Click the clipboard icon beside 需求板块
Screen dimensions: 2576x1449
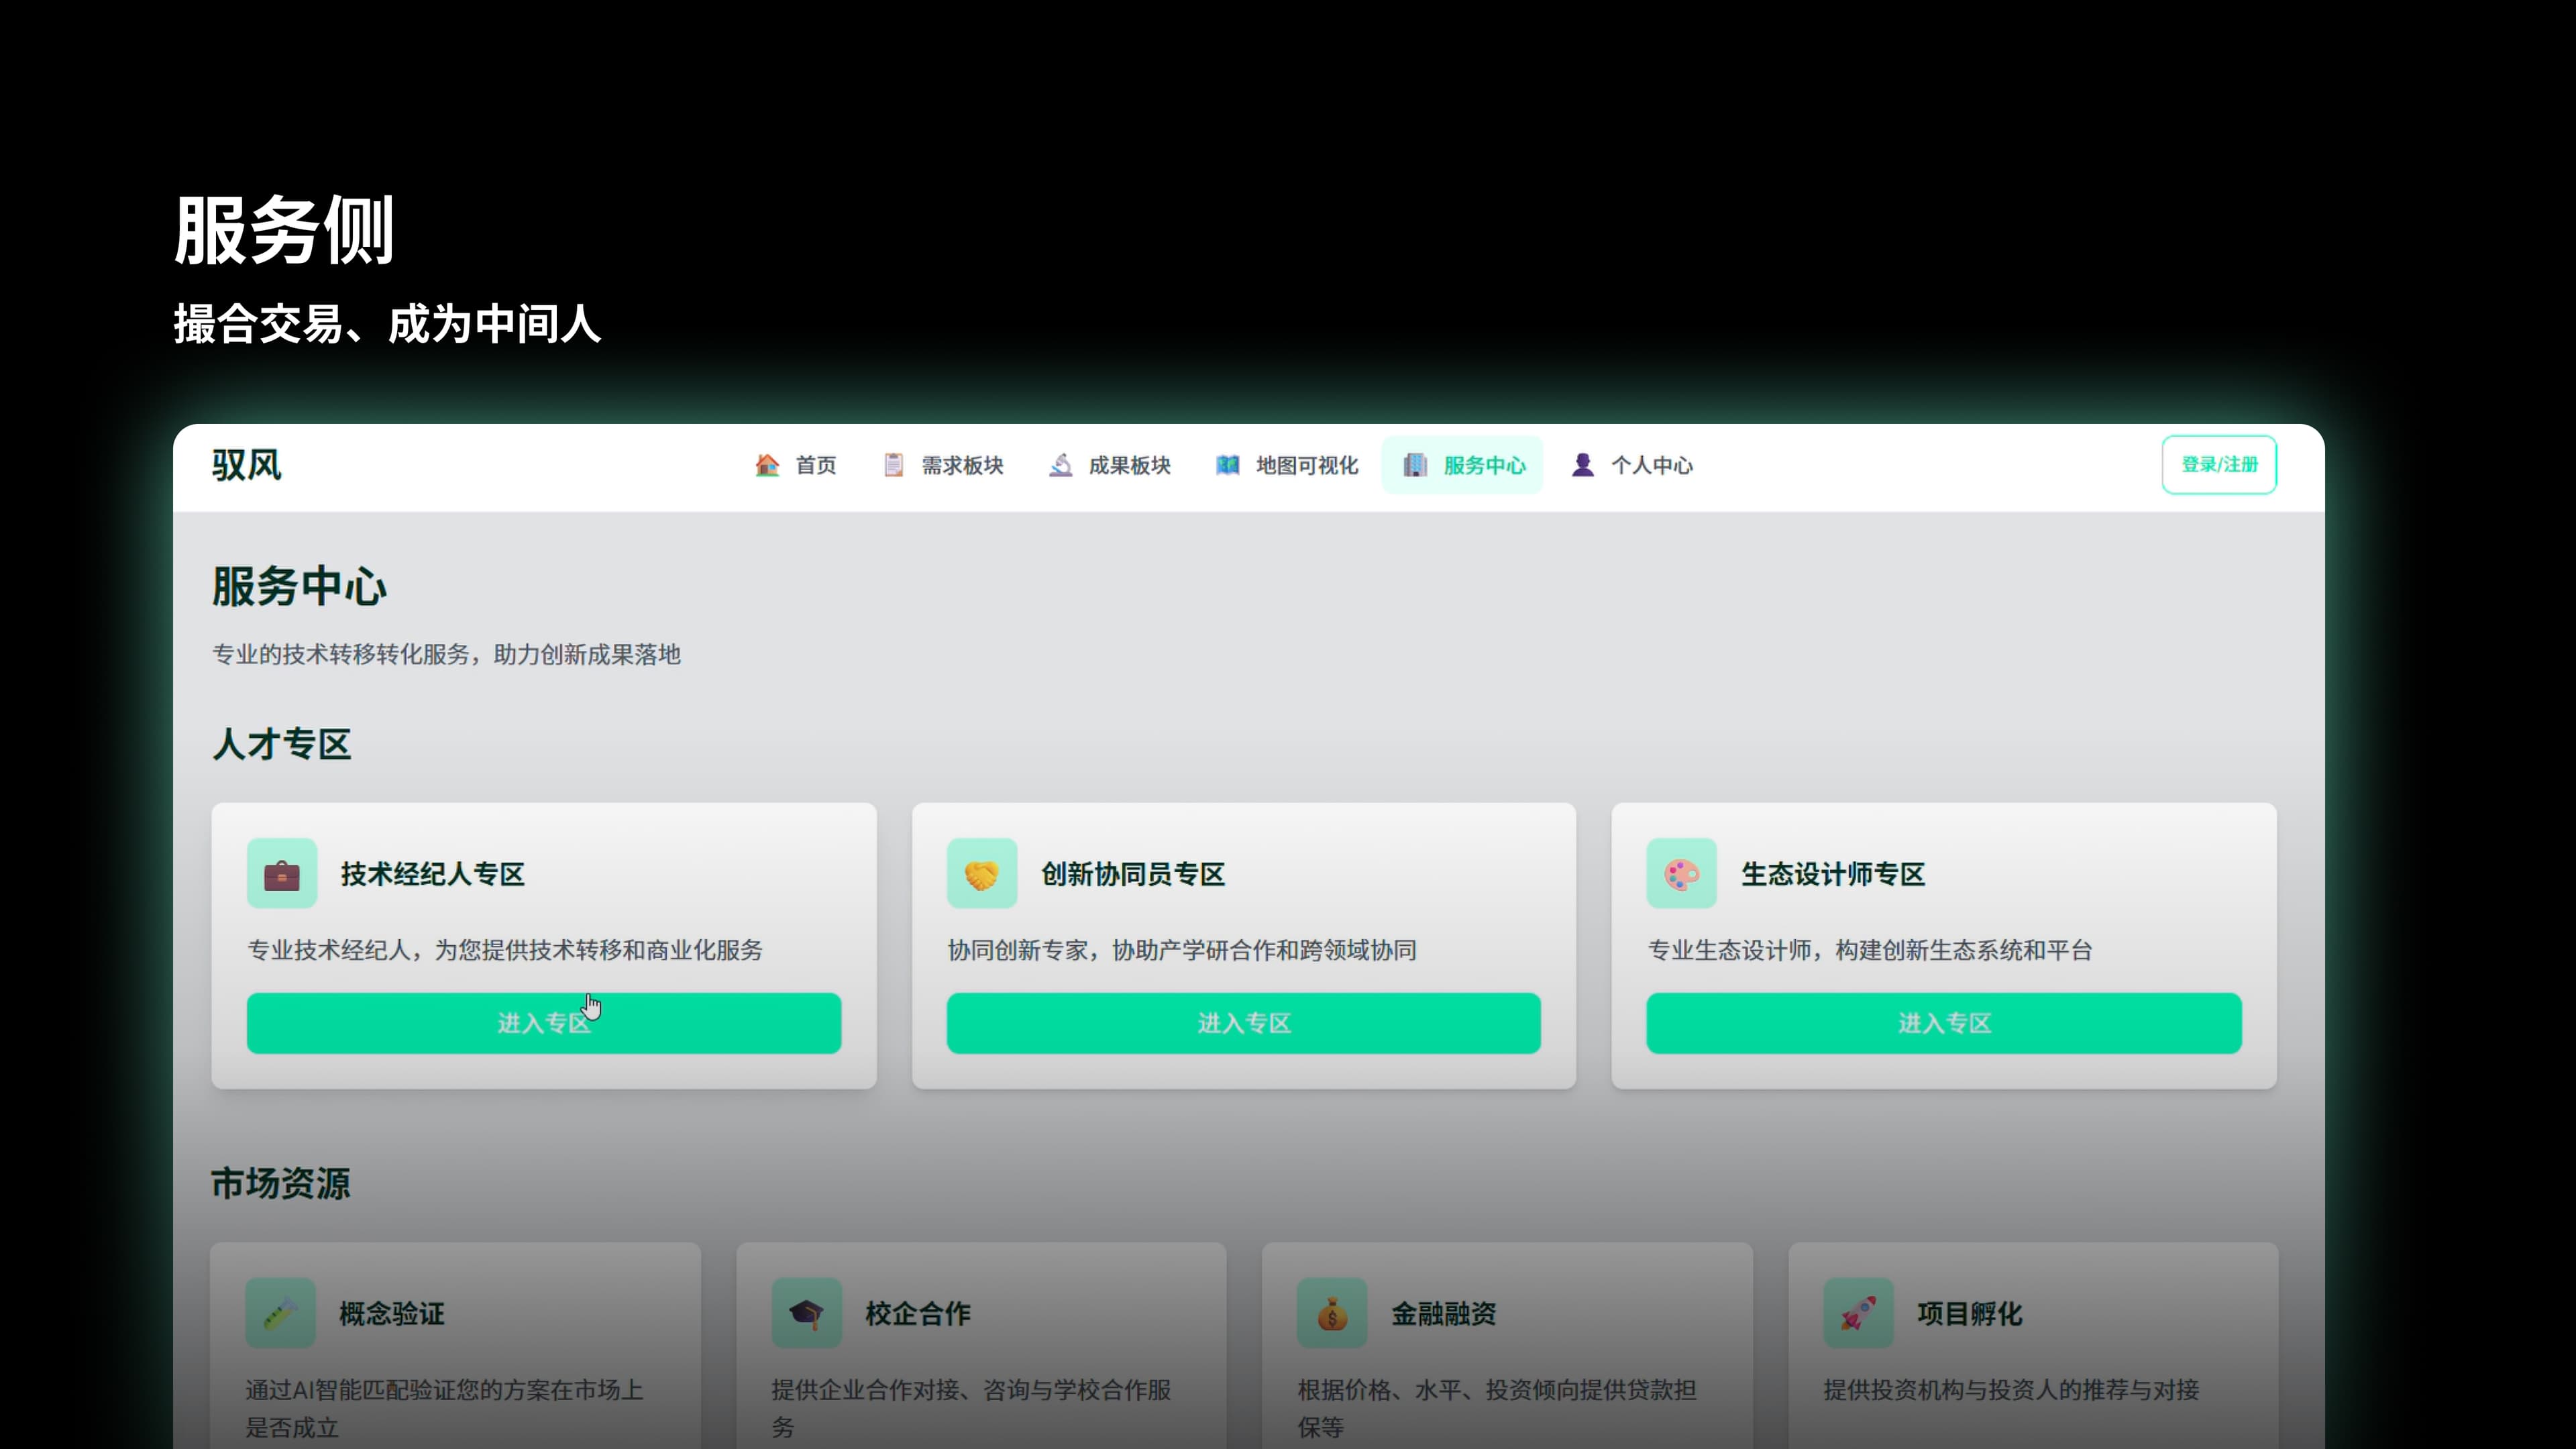click(x=894, y=465)
